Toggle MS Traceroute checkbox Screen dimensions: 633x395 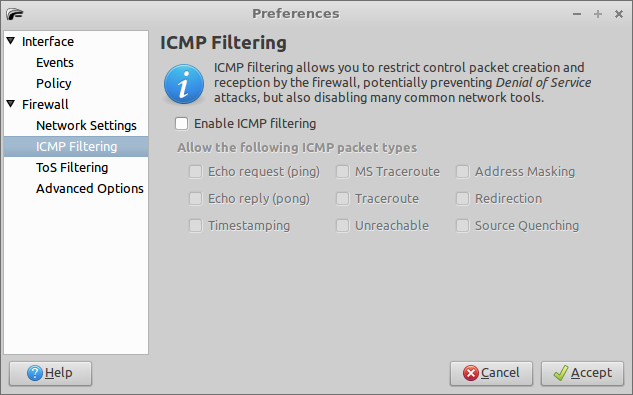[x=343, y=172]
